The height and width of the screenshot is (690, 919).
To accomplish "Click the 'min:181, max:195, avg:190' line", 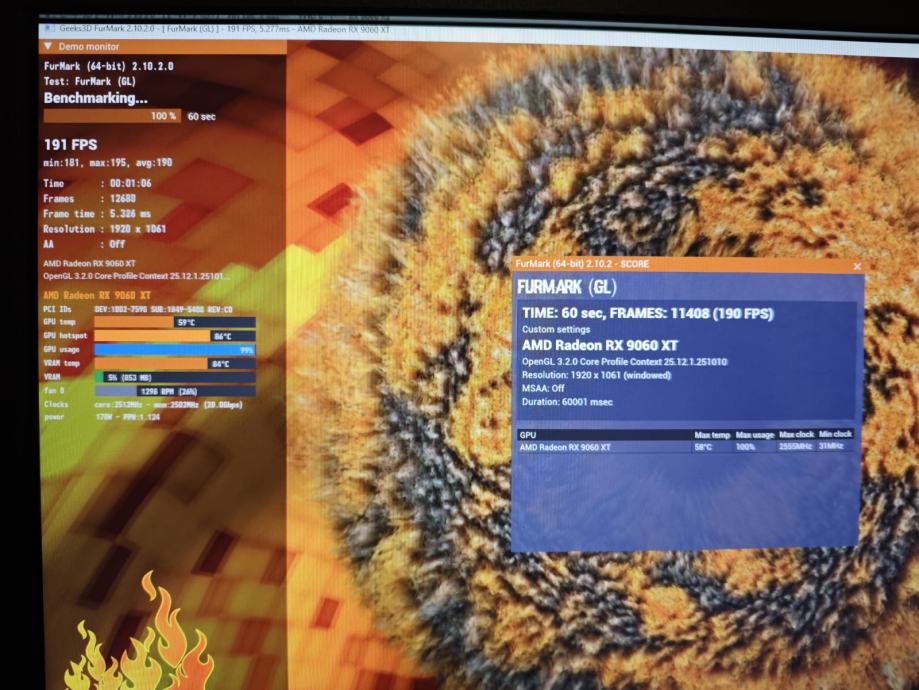I will click(x=108, y=163).
